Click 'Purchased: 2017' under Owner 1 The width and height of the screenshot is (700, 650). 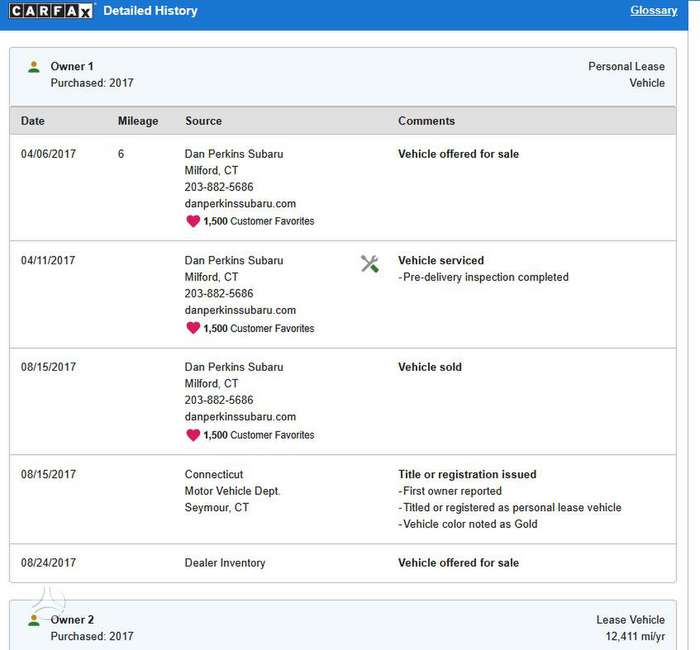pyautogui.click(x=92, y=83)
